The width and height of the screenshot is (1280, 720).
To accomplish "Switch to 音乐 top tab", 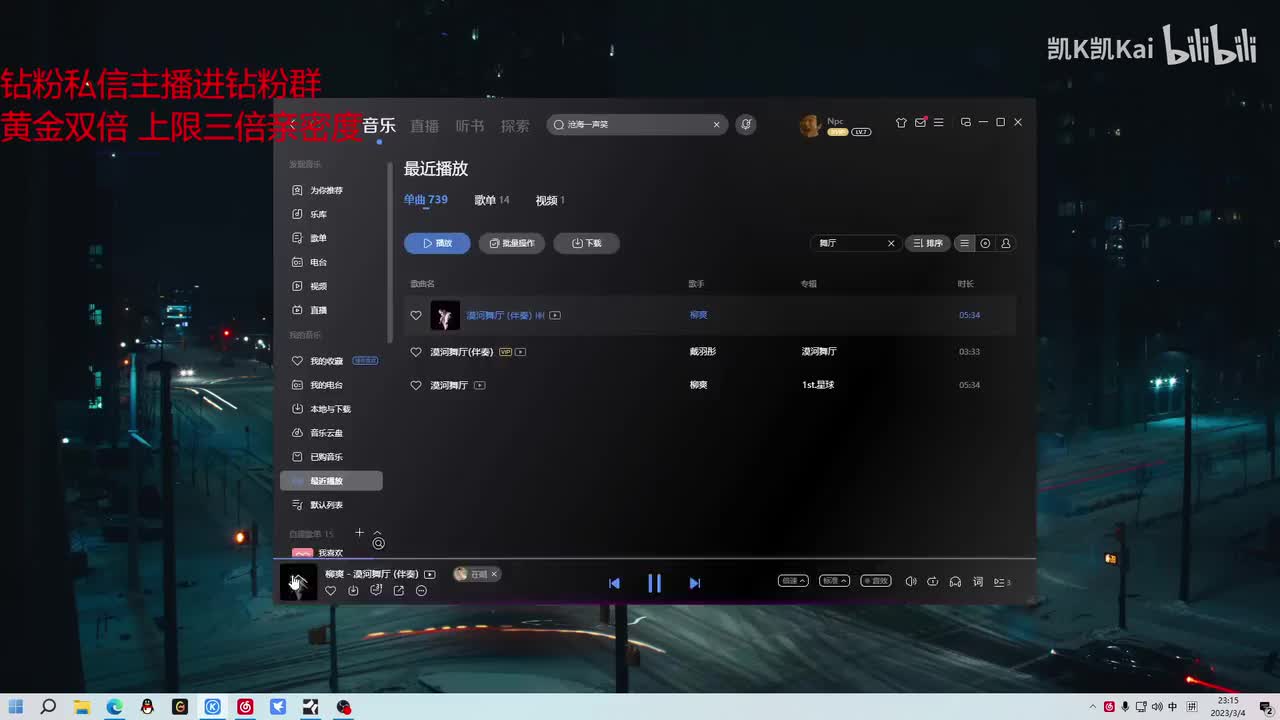I will (379, 126).
